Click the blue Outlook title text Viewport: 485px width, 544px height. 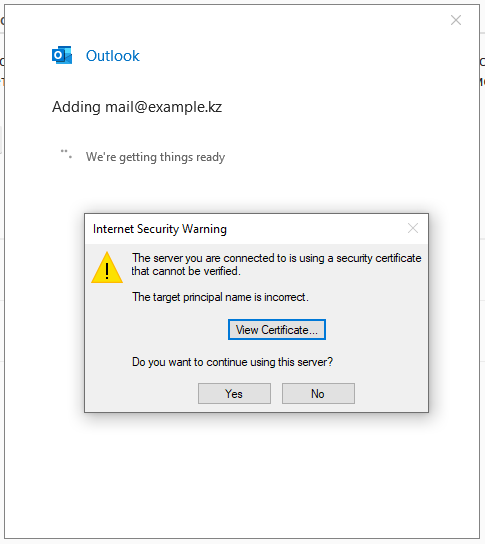point(112,56)
